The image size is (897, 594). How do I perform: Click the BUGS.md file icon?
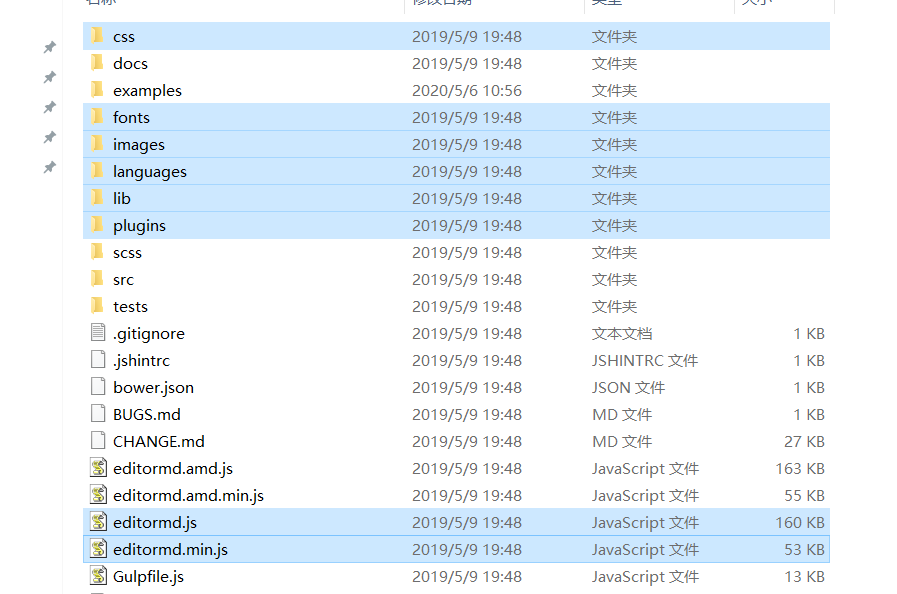[98, 413]
